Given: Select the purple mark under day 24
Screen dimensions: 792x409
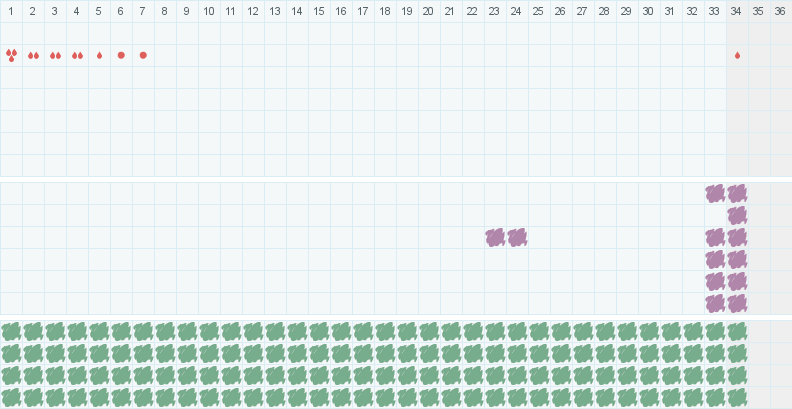Looking at the screenshot, I should click(x=517, y=237).
